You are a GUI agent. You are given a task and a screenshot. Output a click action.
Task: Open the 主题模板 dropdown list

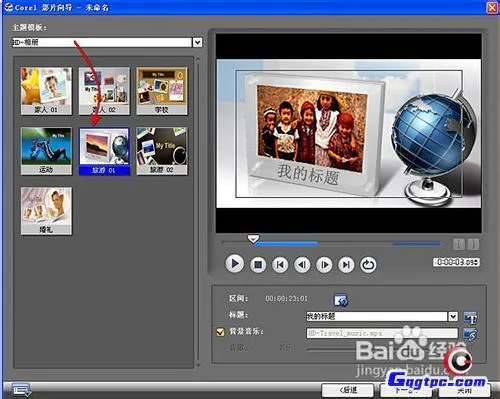(197, 42)
